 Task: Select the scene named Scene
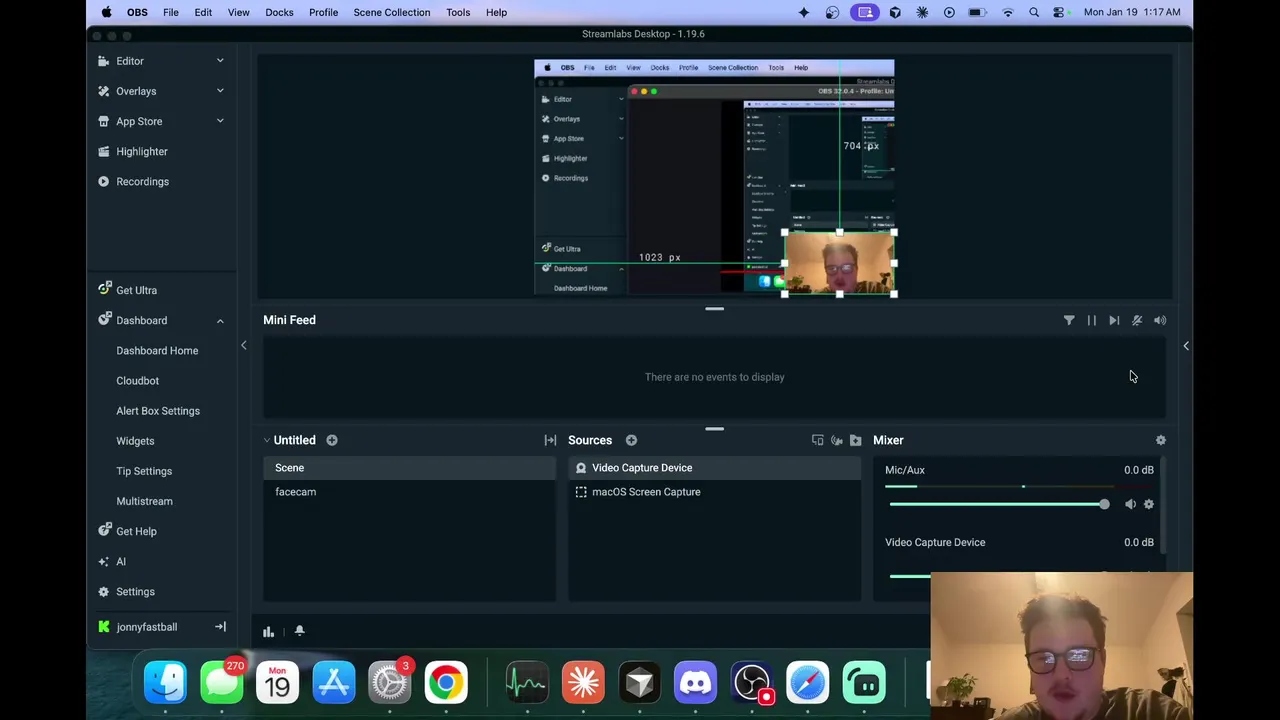click(409, 468)
